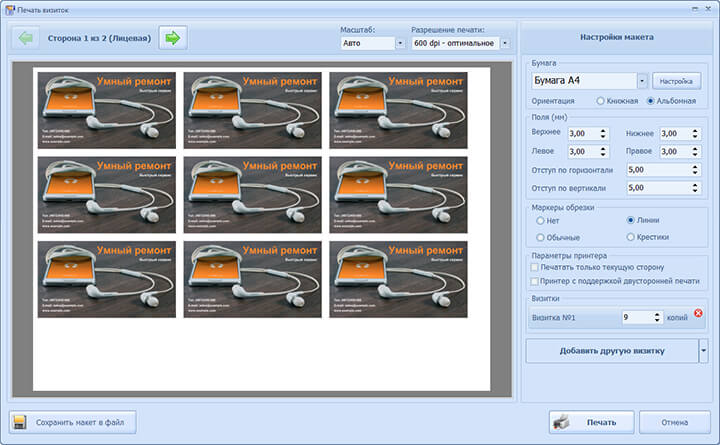This screenshot has width=720, height=445.
Task: Enable Печатать только текущую сторону checkbox
Action: point(535,267)
